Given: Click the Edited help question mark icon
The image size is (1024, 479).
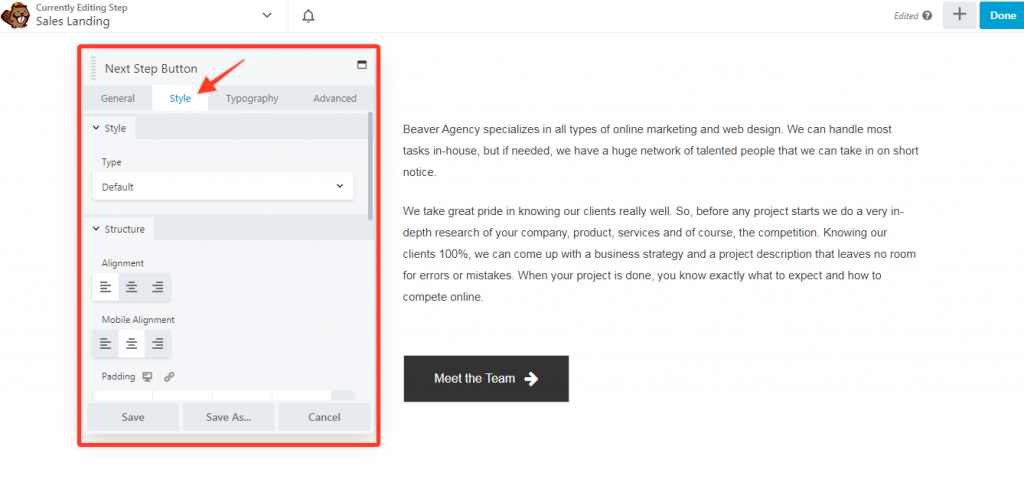Looking at the screenshot, I should click(x=927, y=16).
